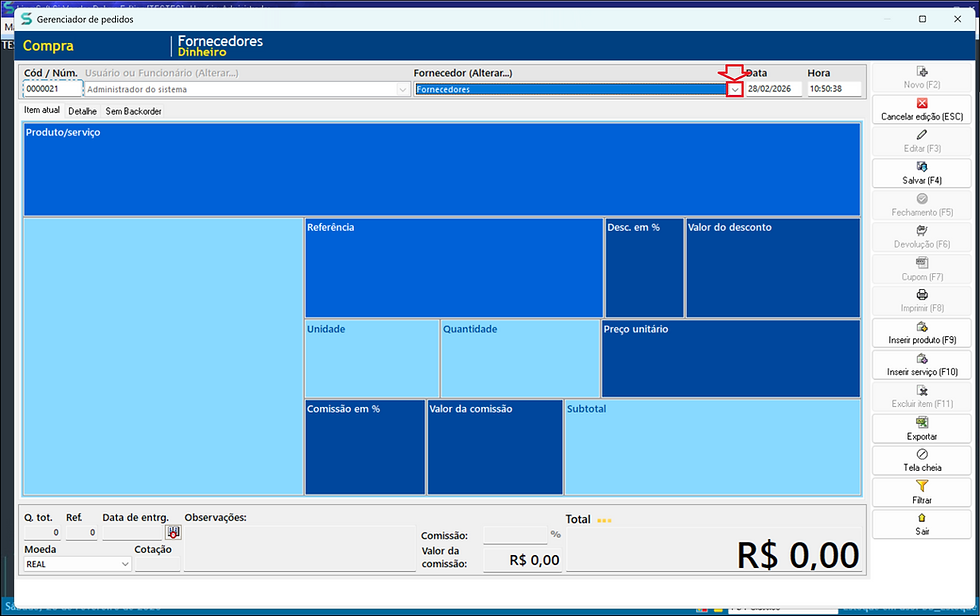Click the R$ 0,00 total amount
The height and width of the screenshot is (616, 980).
[798, 555]
